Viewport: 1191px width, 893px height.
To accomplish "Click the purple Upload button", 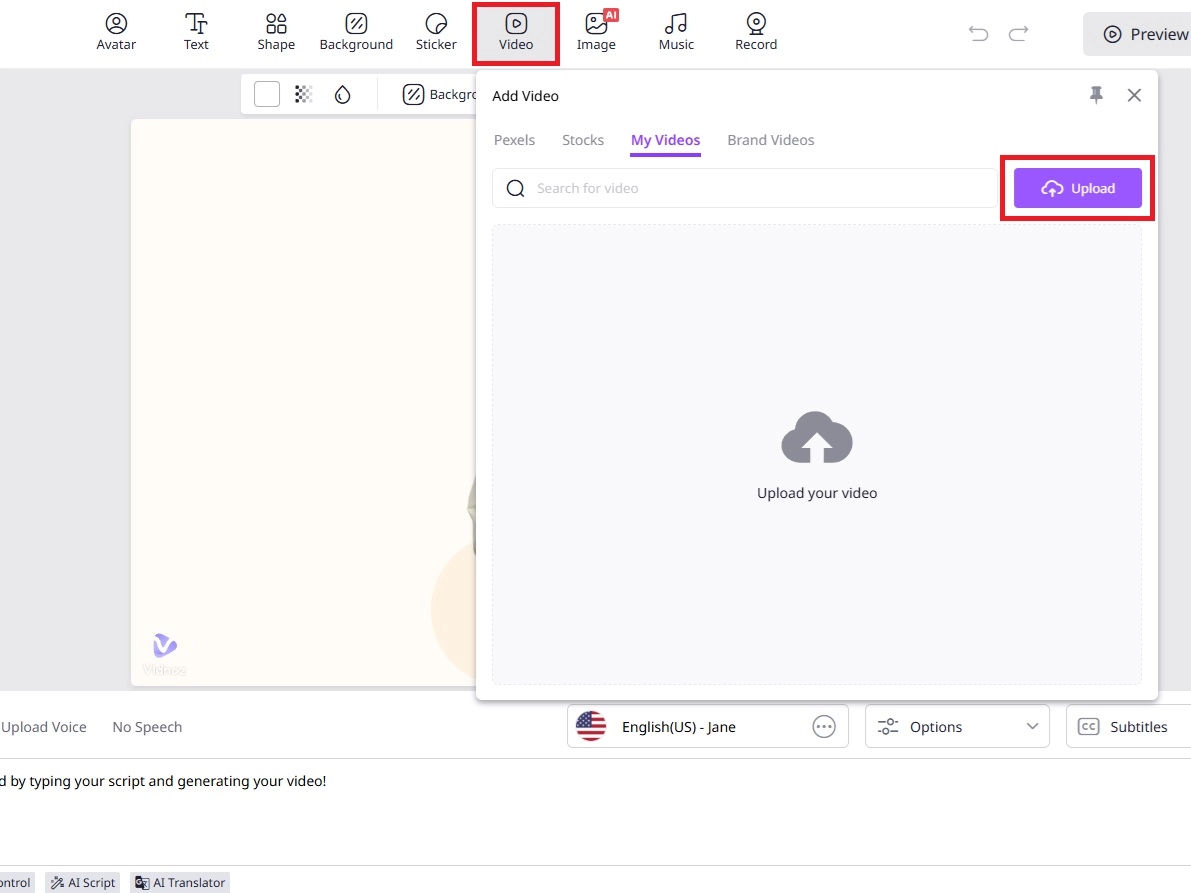I will point(1077,188).
